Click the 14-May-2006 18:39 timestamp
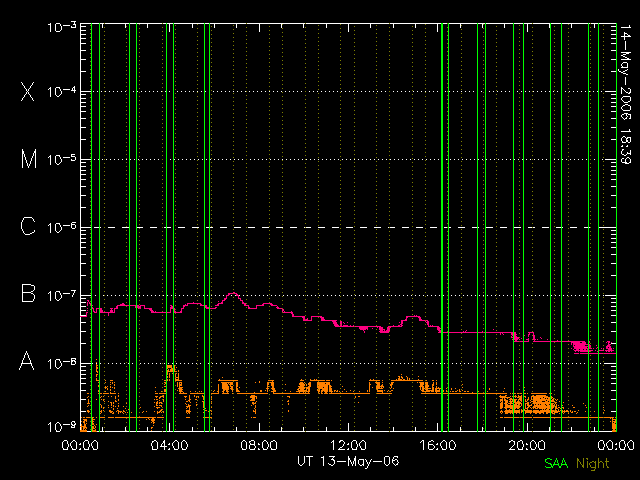640x480 pixels. coord(624,95)
